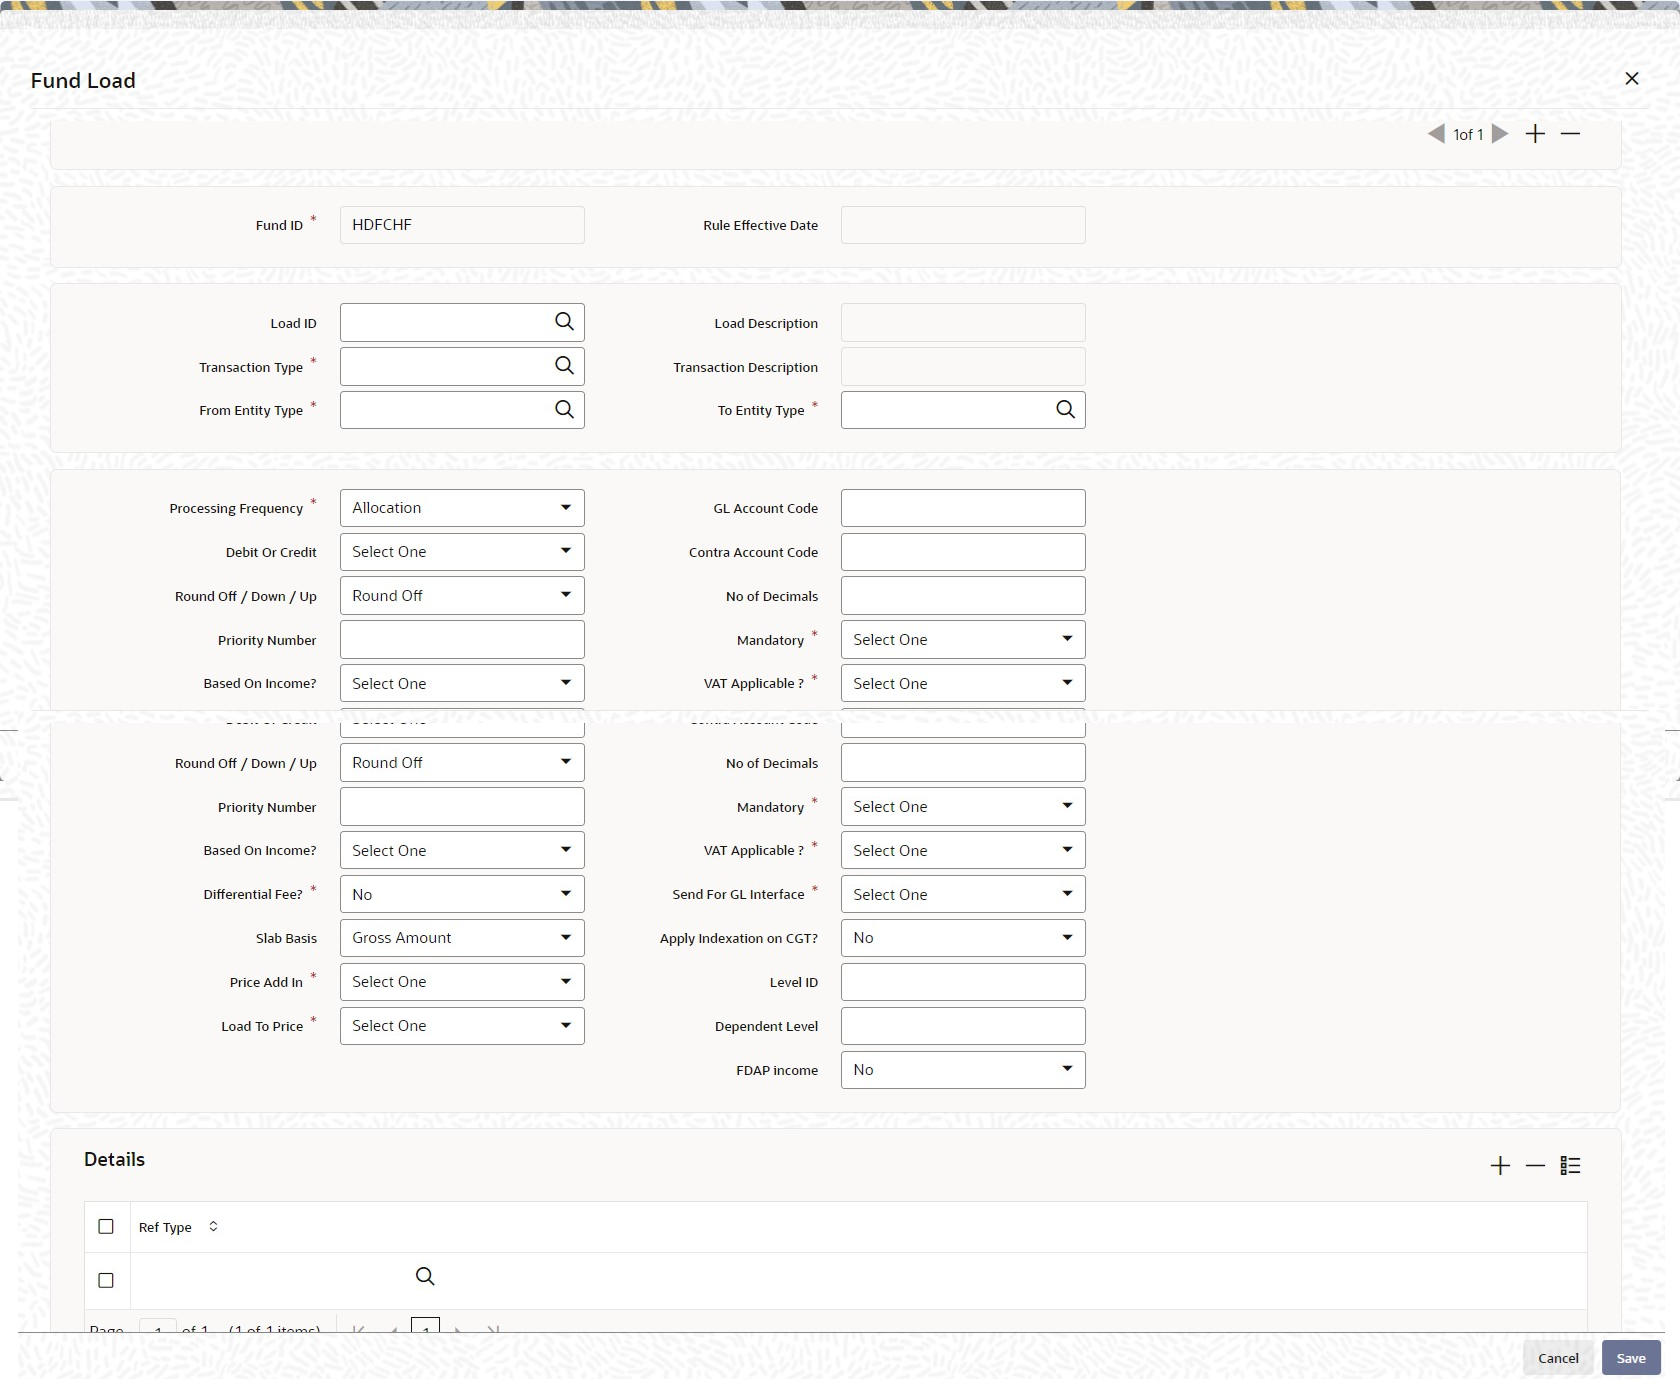Click the Details section heading
This screenshot has width=1680, height=1391.
114,1159
